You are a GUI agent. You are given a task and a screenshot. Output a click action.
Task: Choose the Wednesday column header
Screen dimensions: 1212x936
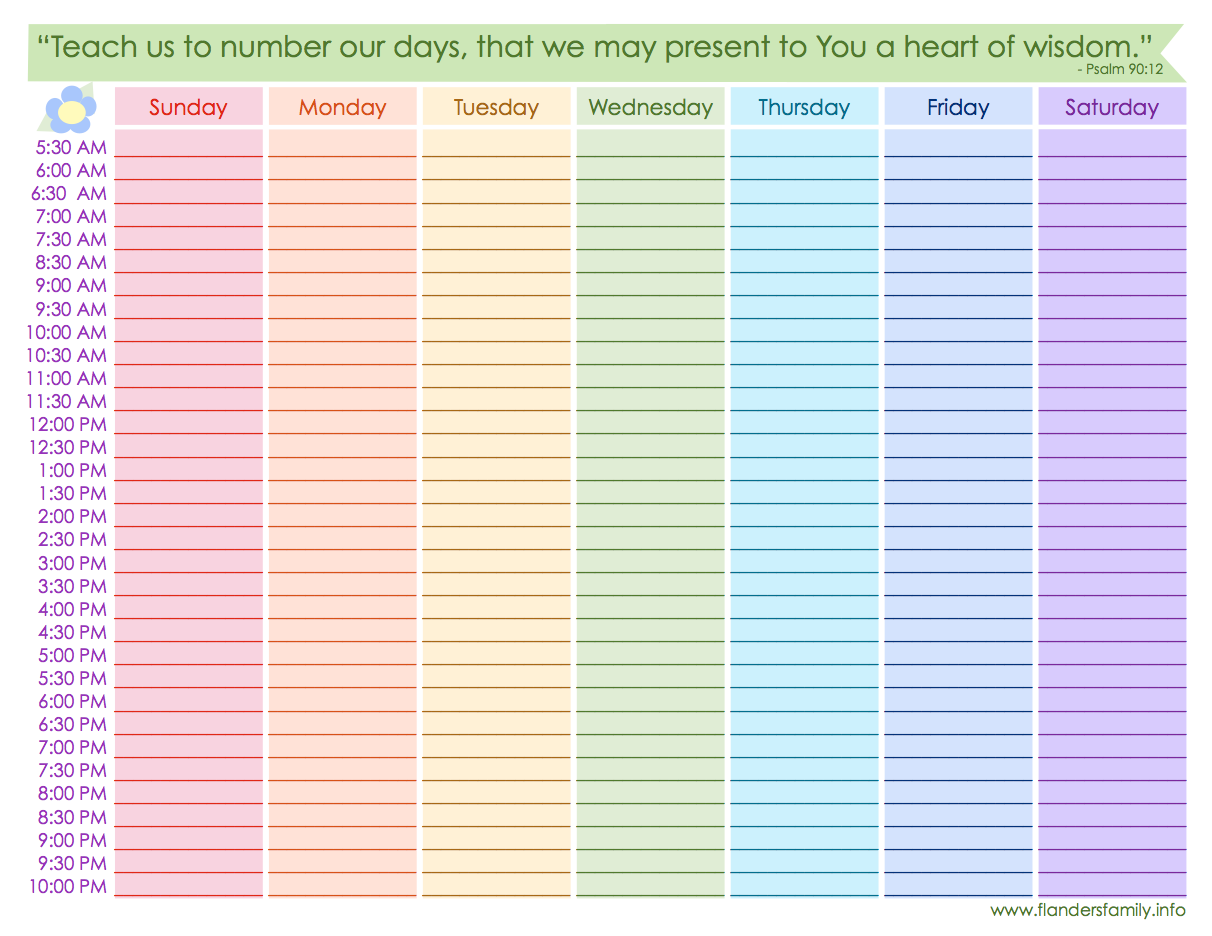[x=650, y=107]
